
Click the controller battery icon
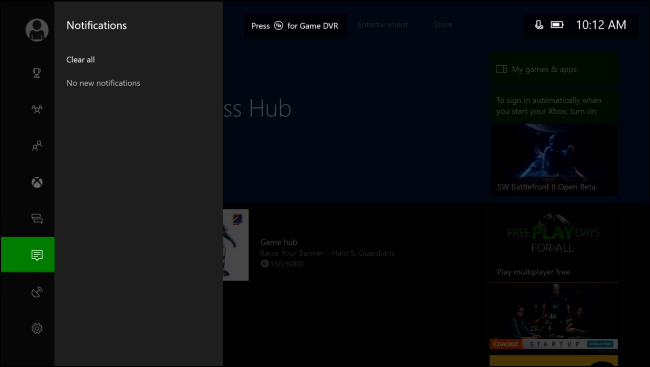(x=557, y=25)
